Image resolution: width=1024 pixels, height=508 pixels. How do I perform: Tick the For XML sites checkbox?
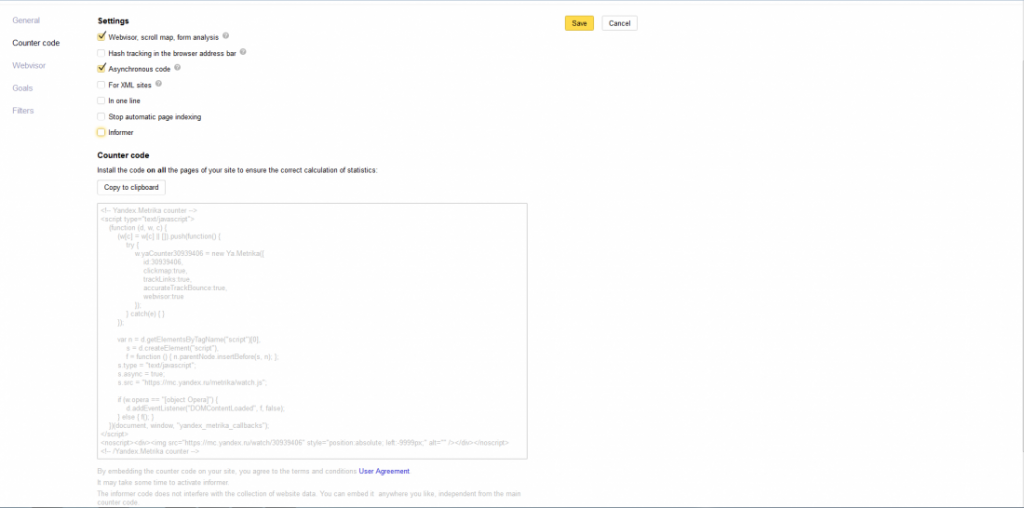[x=101, y=85]
